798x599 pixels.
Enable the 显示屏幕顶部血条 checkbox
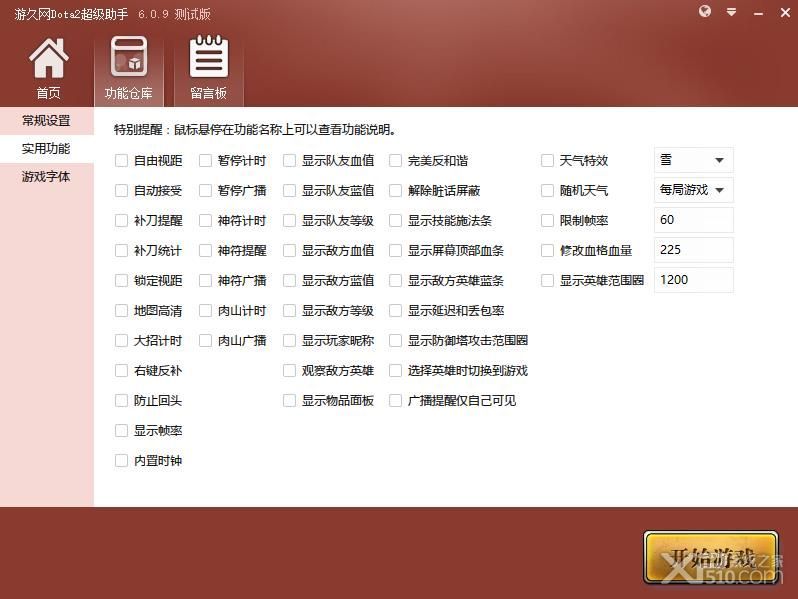tap(395, 251)
